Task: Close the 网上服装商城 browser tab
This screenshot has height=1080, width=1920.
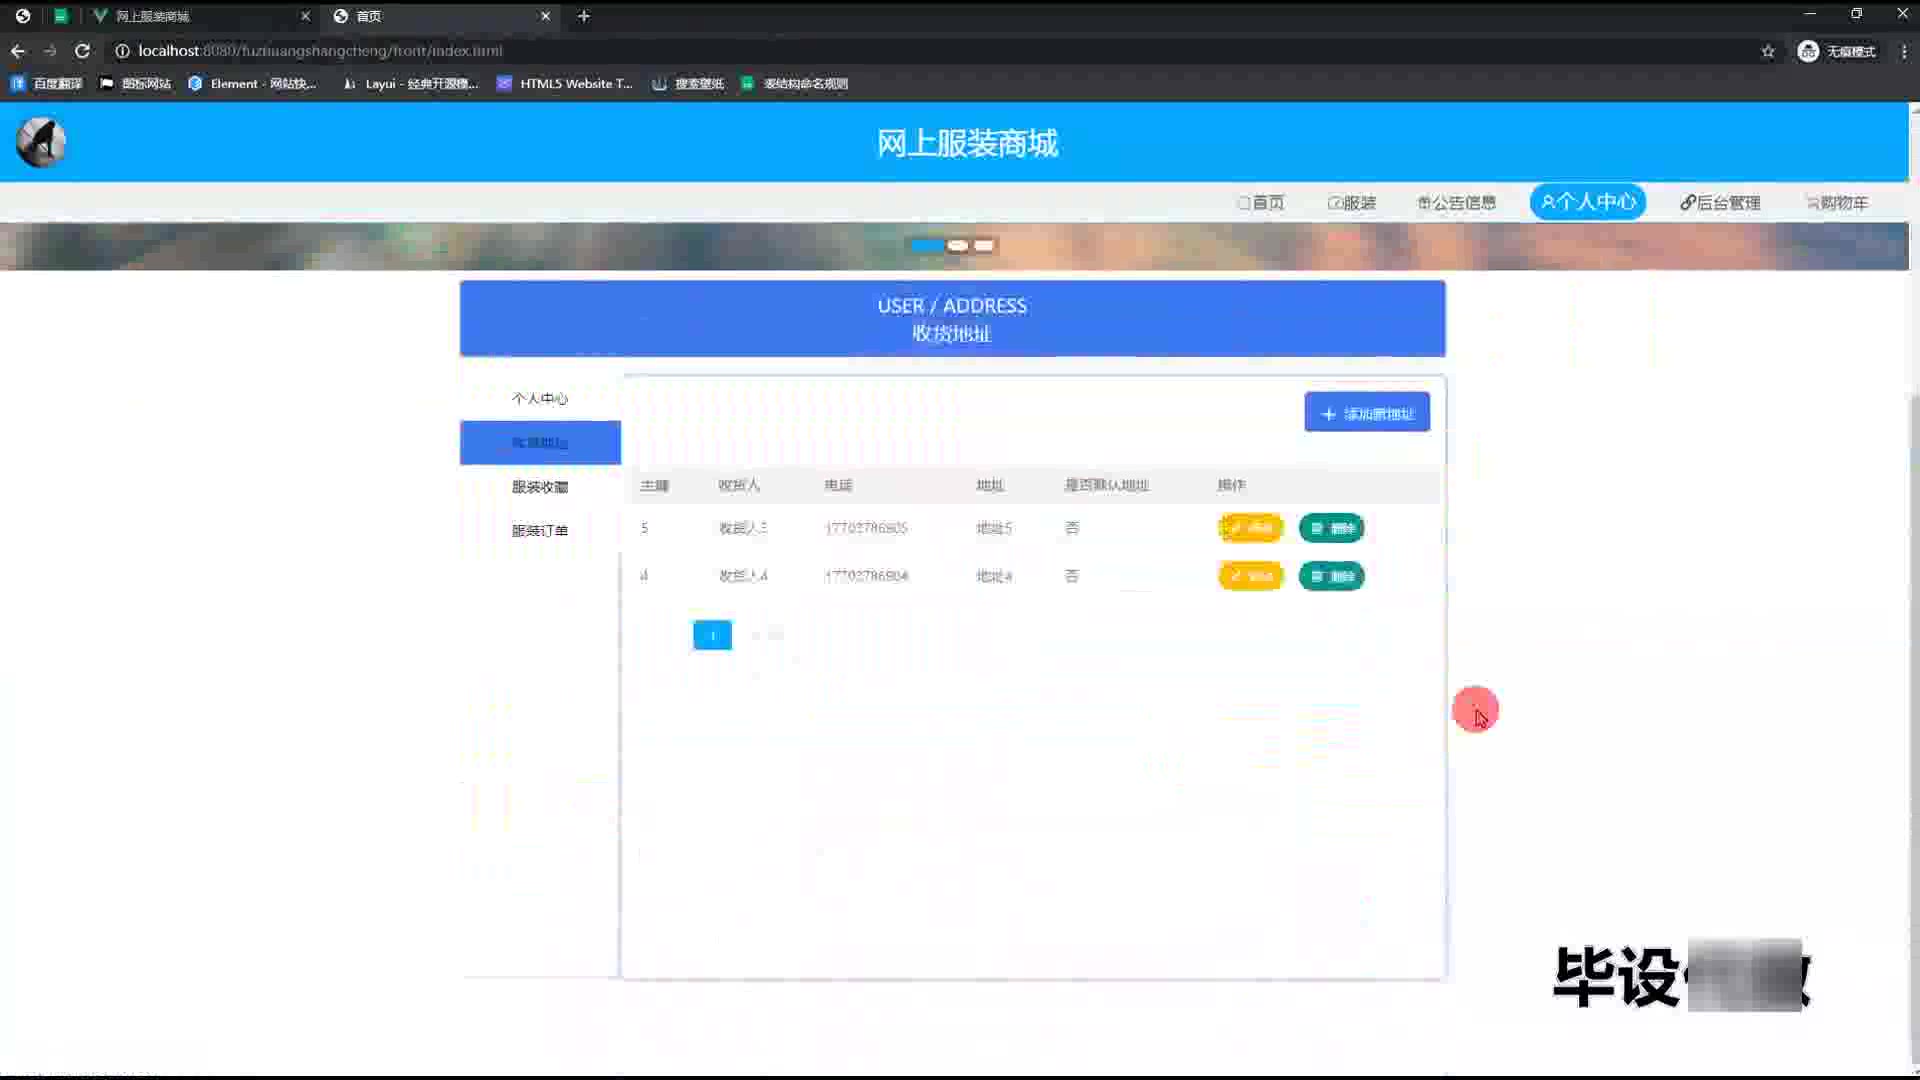Action: (306, 16)
